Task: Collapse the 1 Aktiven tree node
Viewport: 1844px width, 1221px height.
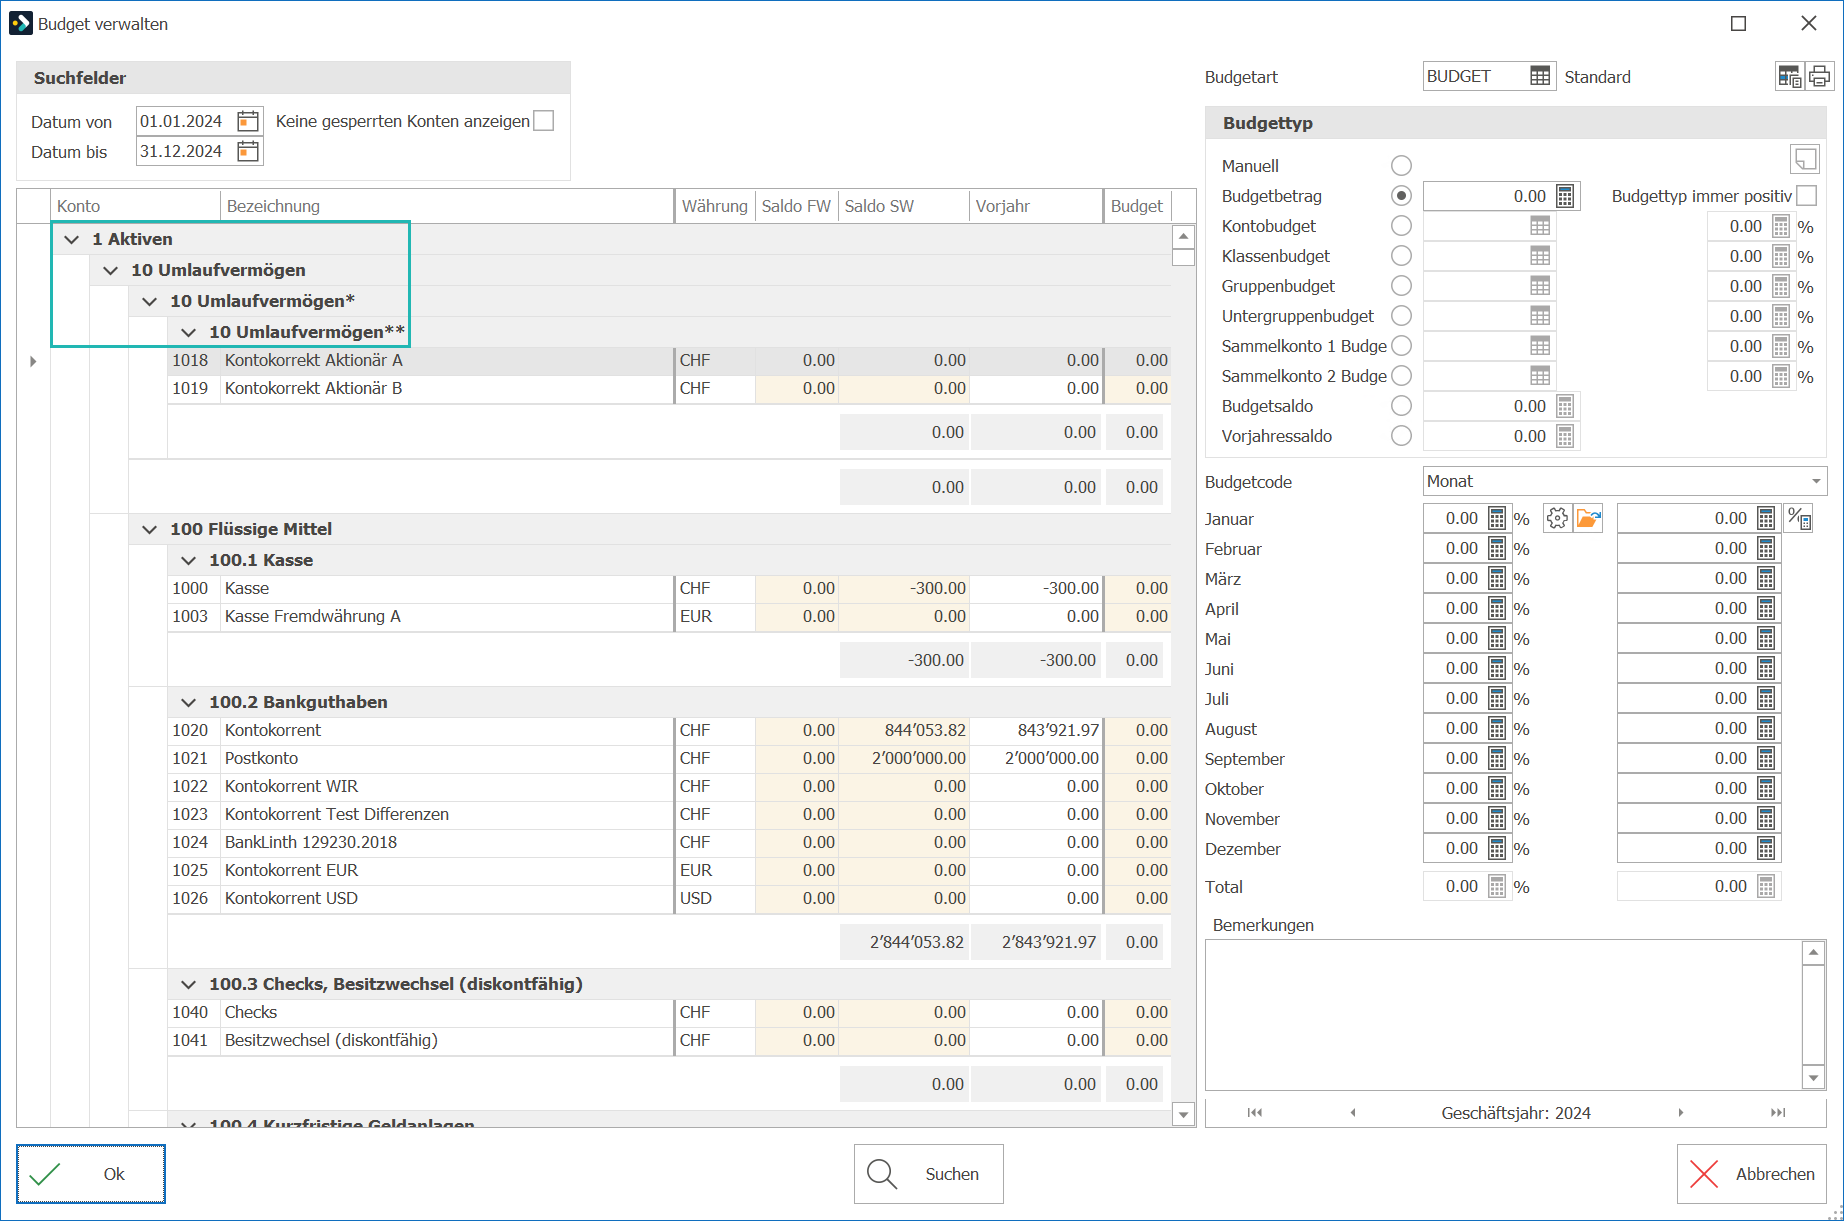Action: coord(72,239)
